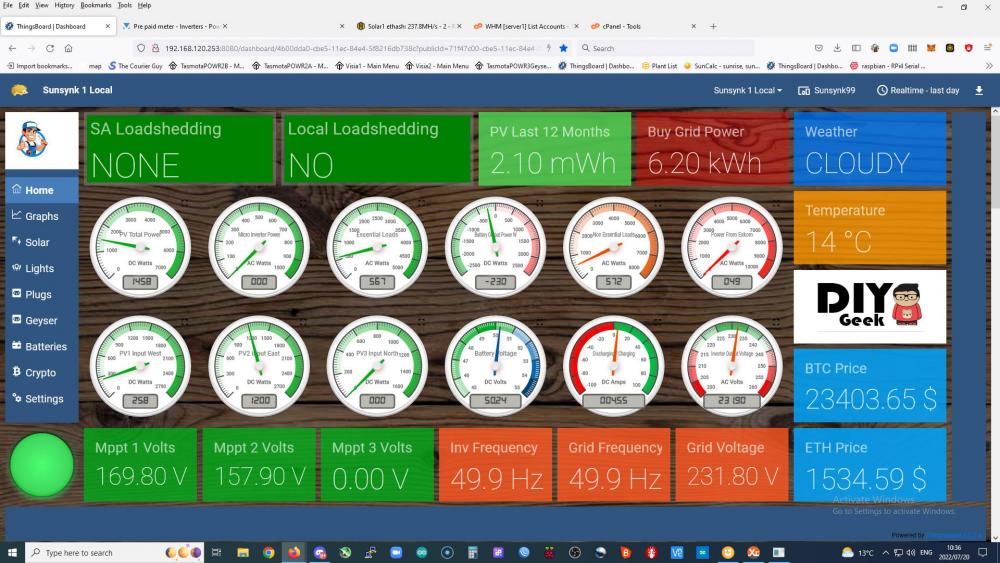Click the PV1 Input West gauge
Image resolution: width=1000 pixels, height=563 pixels.
tap(140, 366)
